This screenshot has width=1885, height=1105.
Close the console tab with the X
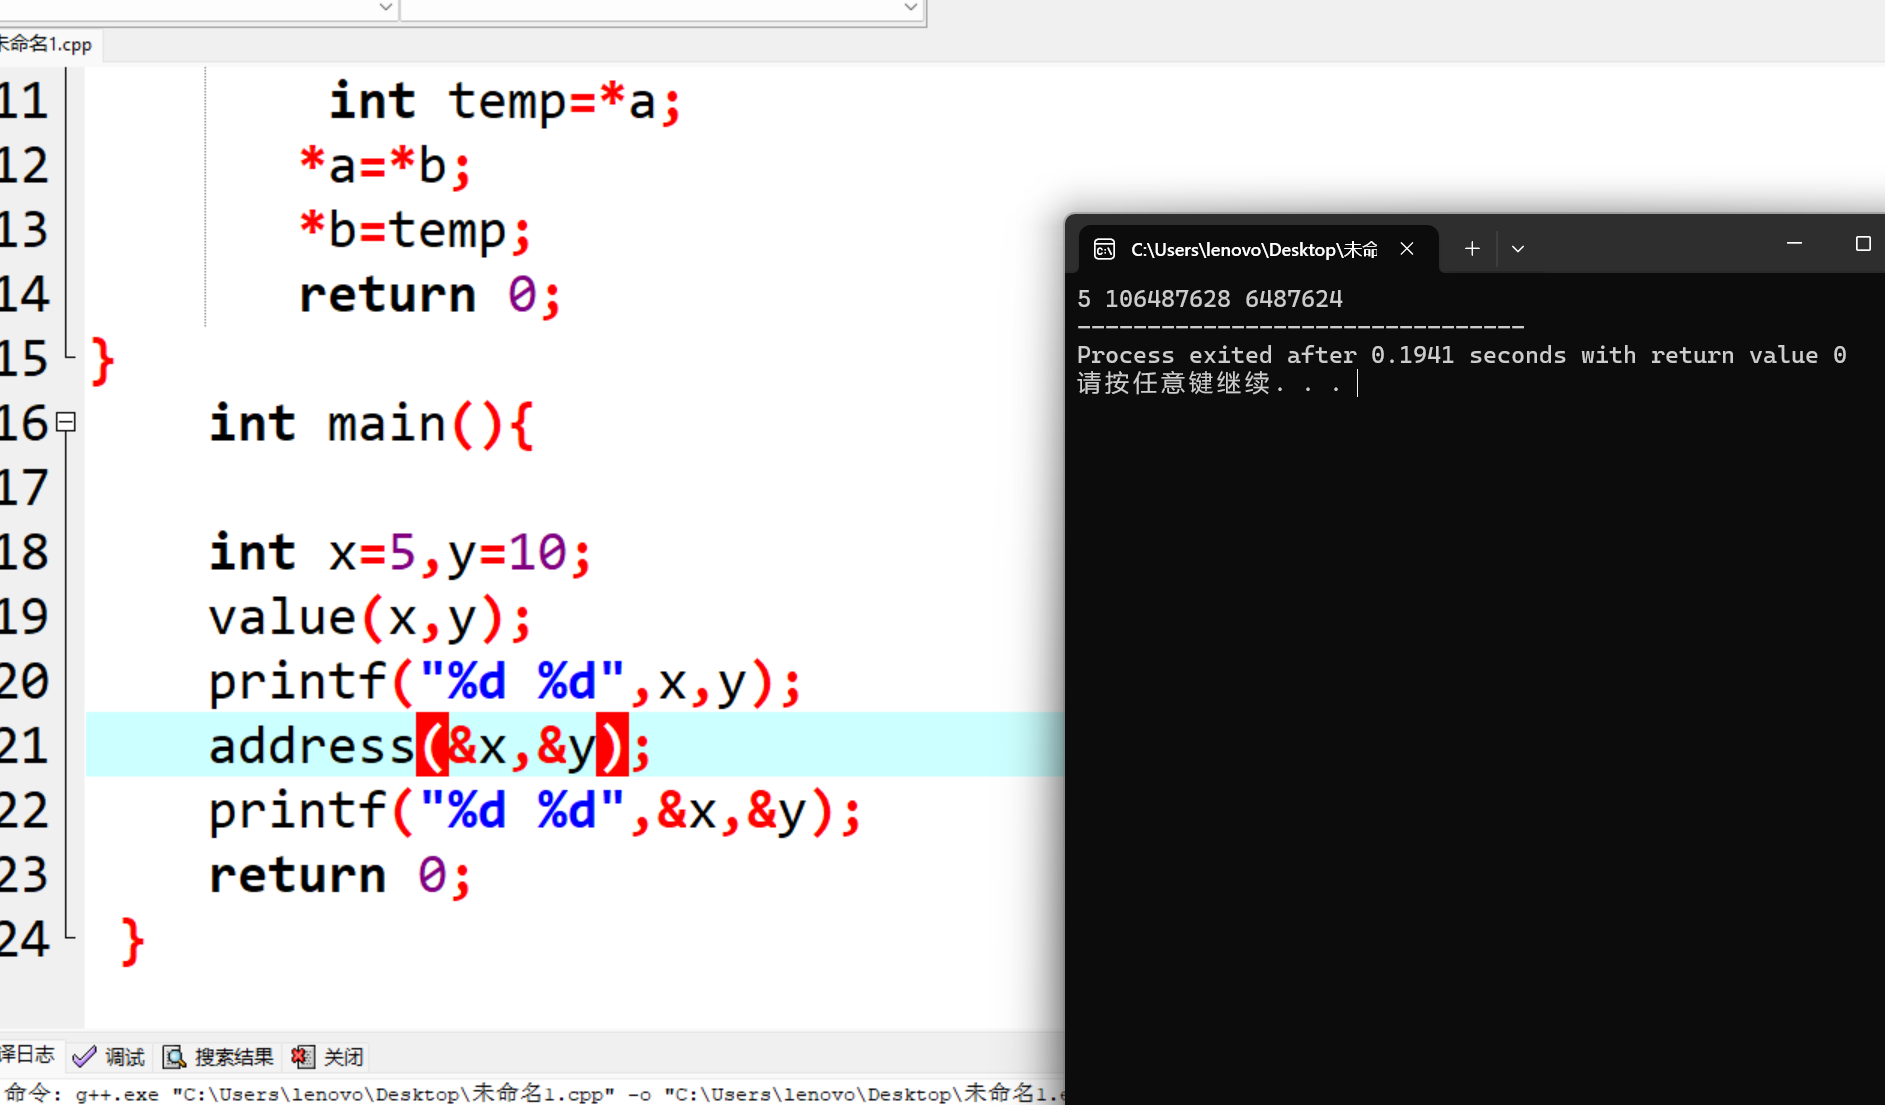(x=1407, y=248)
